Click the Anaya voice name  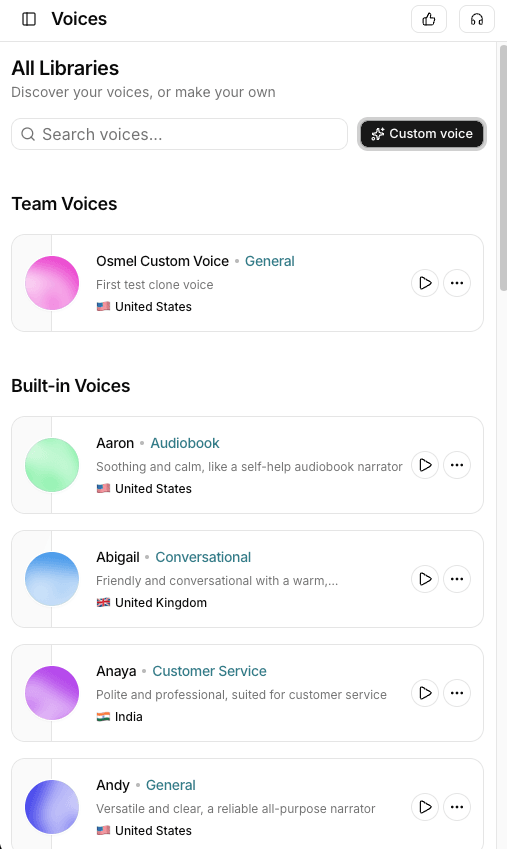click(116, 671)
